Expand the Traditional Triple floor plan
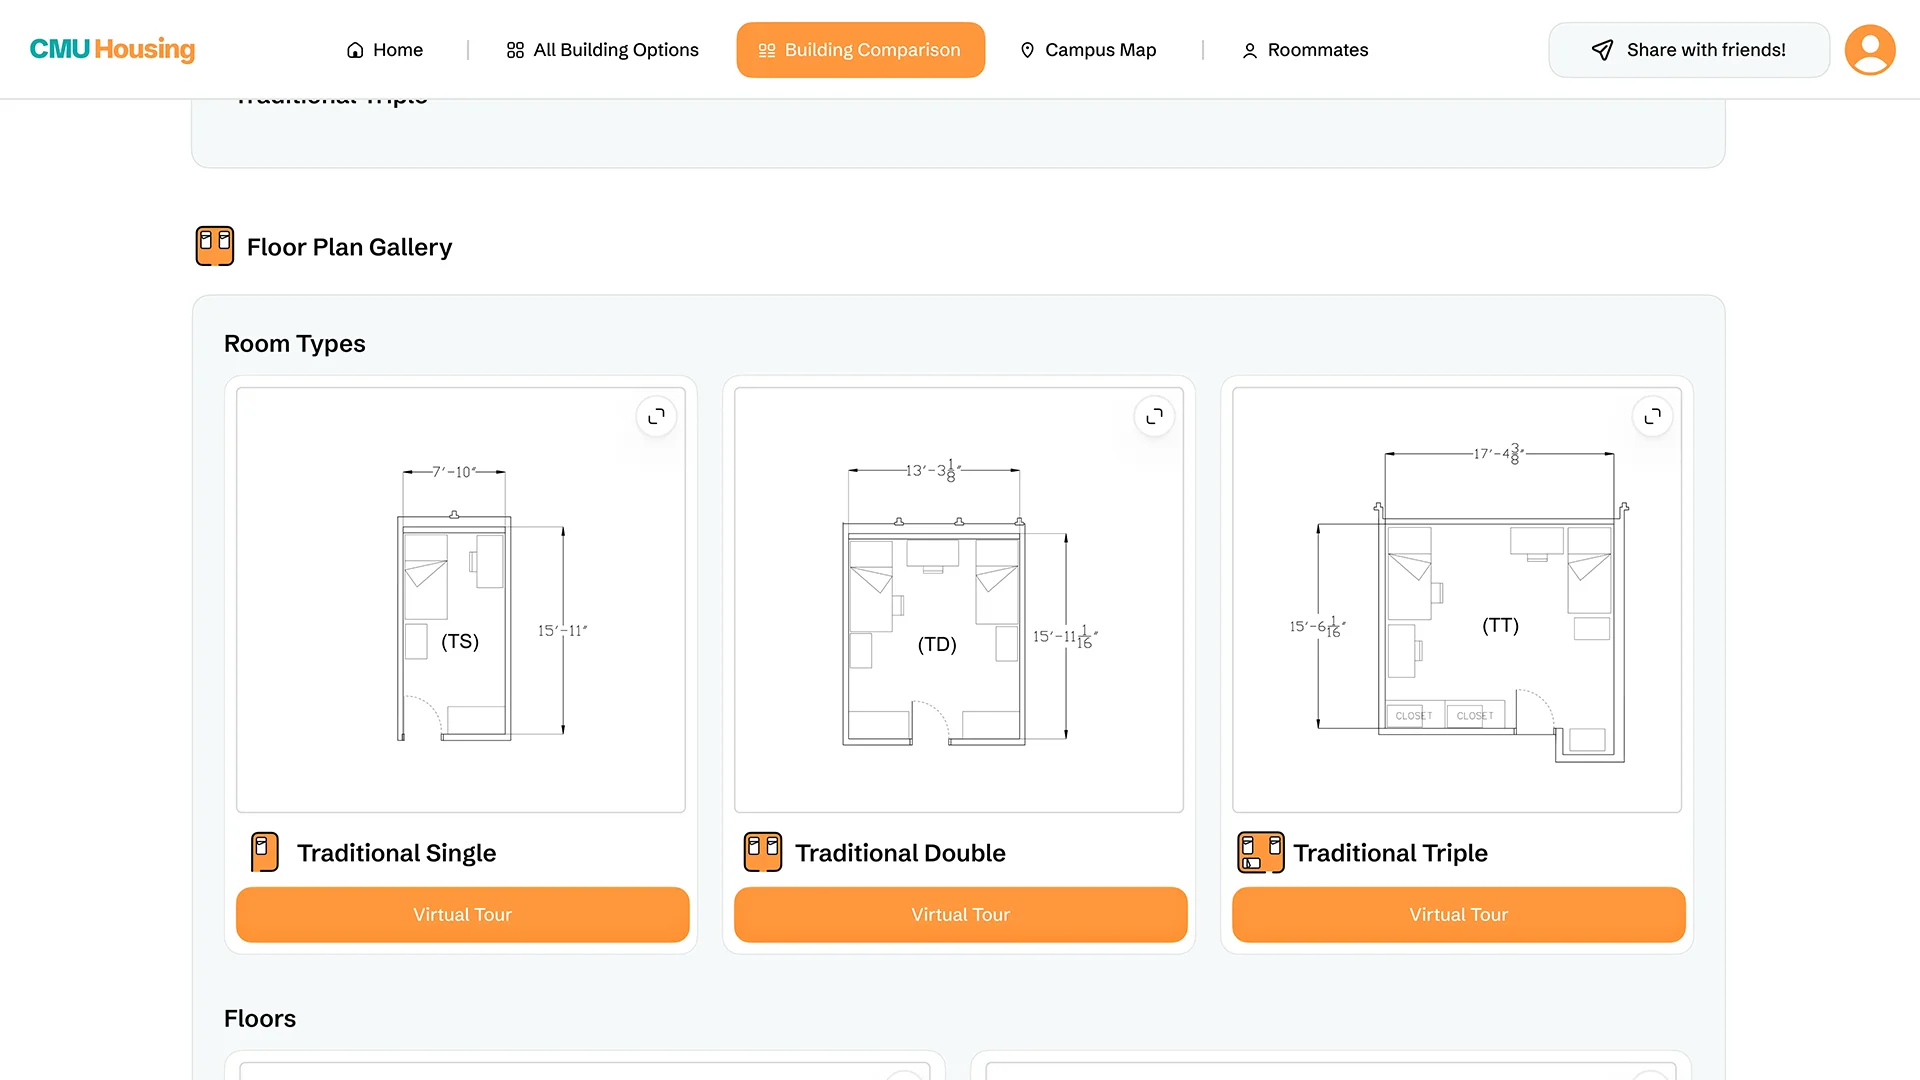This screenshot has height=1080, width=1920. click(1652, 416)
